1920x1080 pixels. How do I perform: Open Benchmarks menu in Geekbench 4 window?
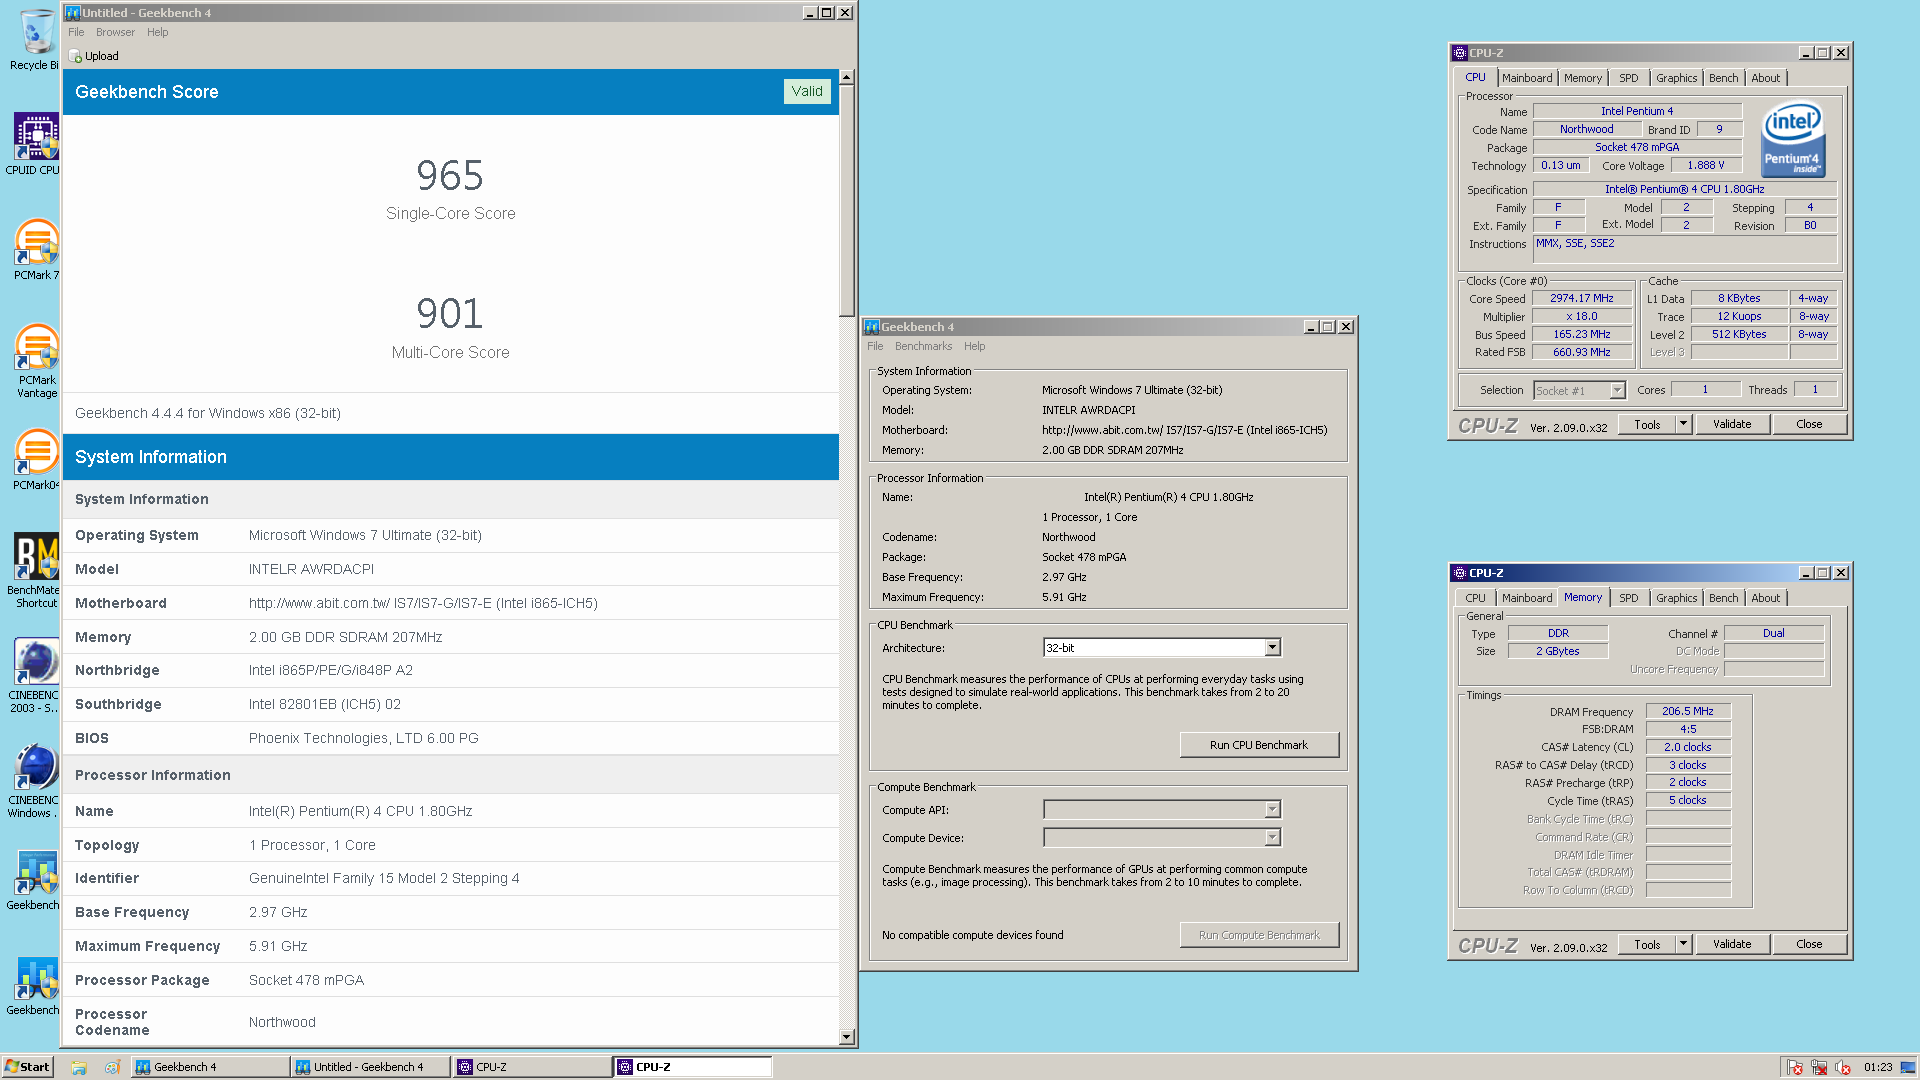click(x=923, y=346)
